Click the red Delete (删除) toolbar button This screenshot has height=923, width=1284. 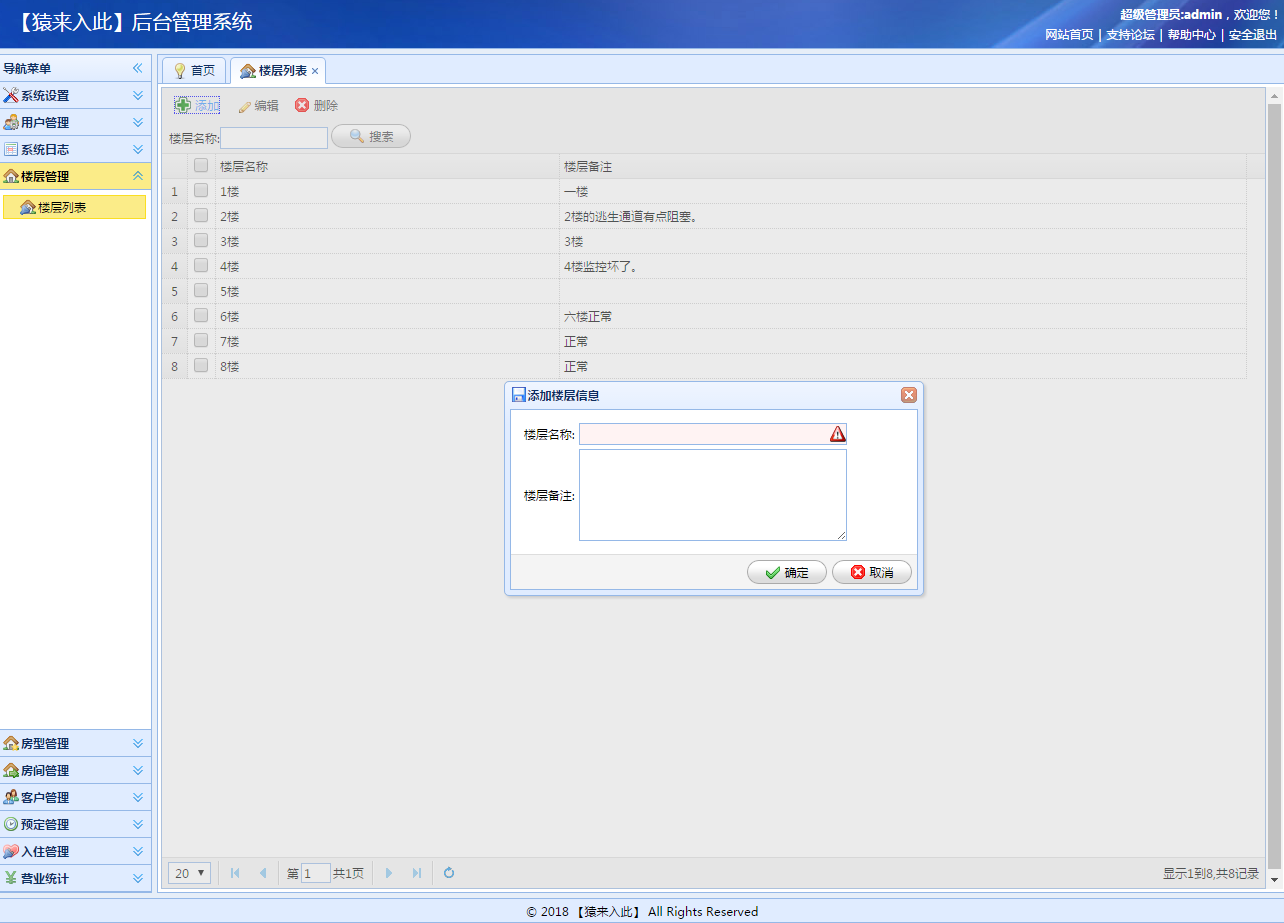point(317,105)
